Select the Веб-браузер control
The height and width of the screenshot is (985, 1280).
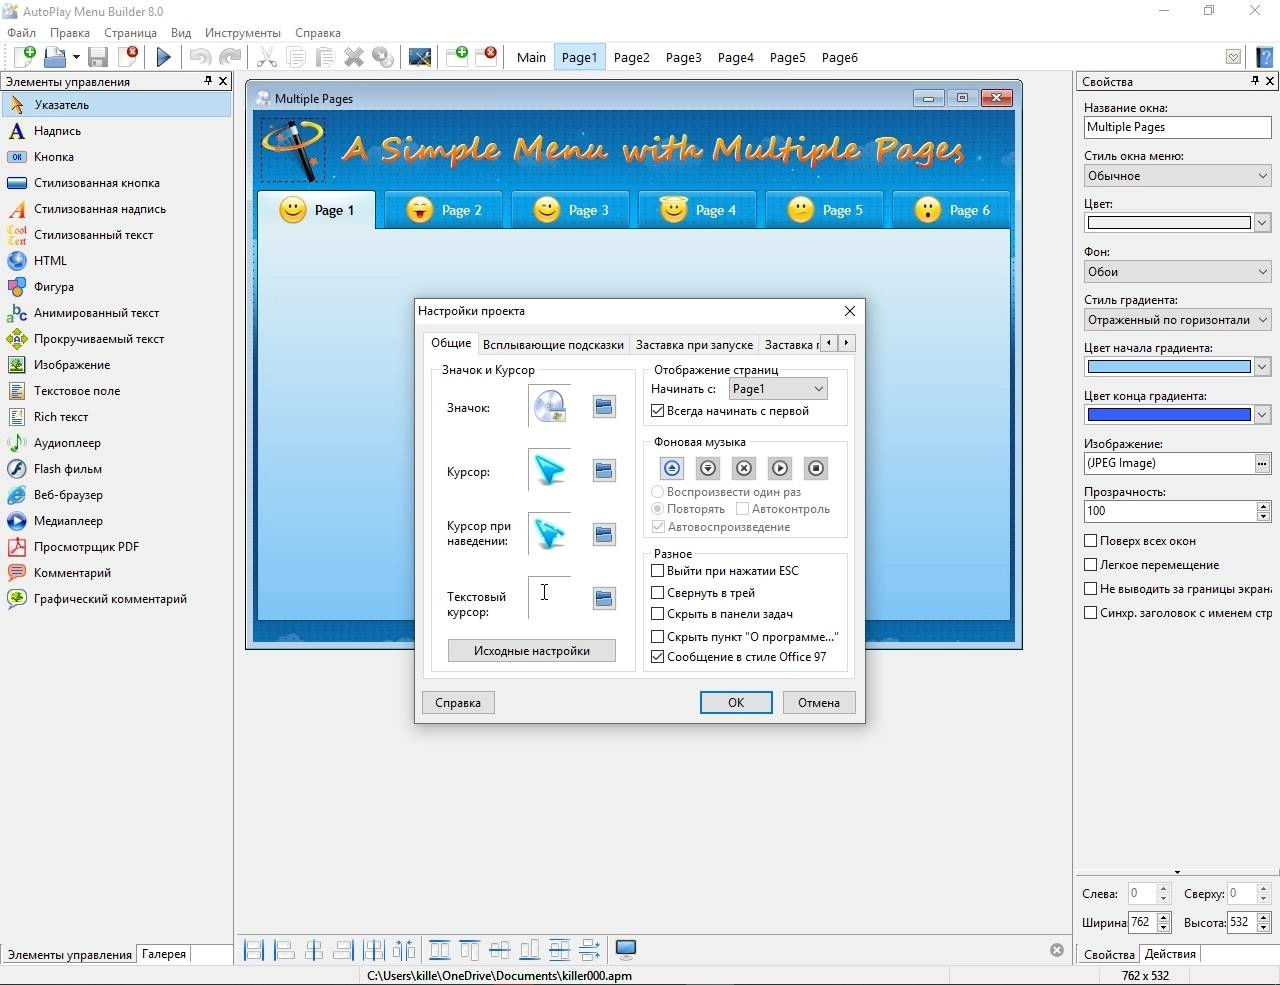(x=116, y=494)
